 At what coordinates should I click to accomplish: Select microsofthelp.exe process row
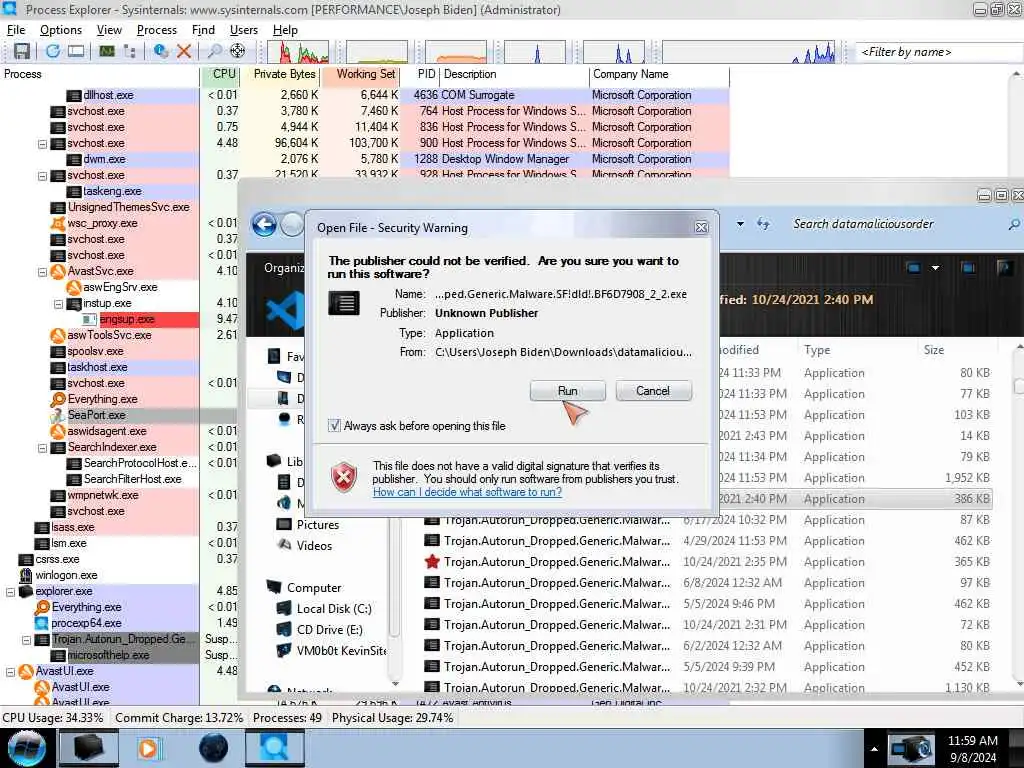125,655
